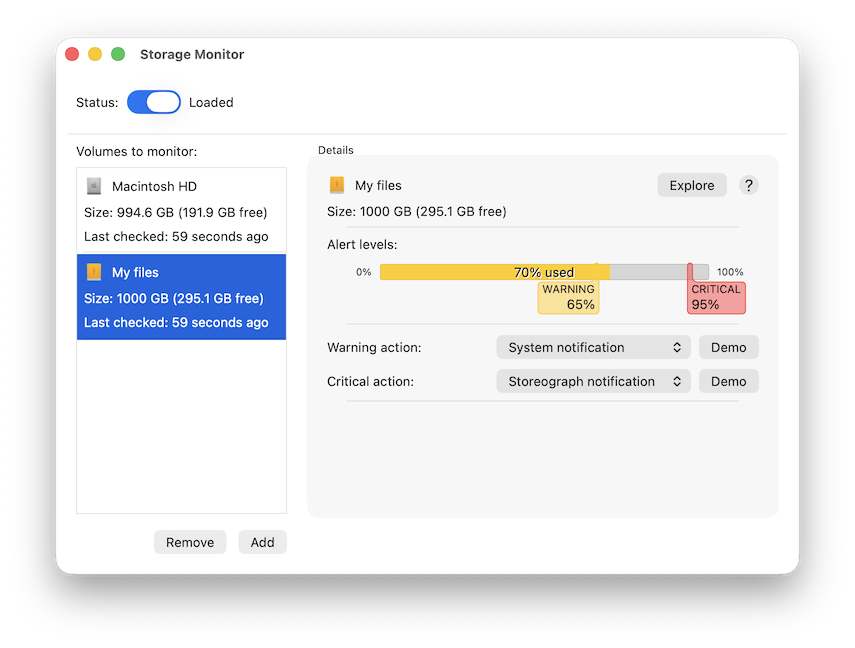Image resolution: width=855 pixels, height=648 pixels.
Task: Open the Warning action dropdown
Action: (593, 347)
